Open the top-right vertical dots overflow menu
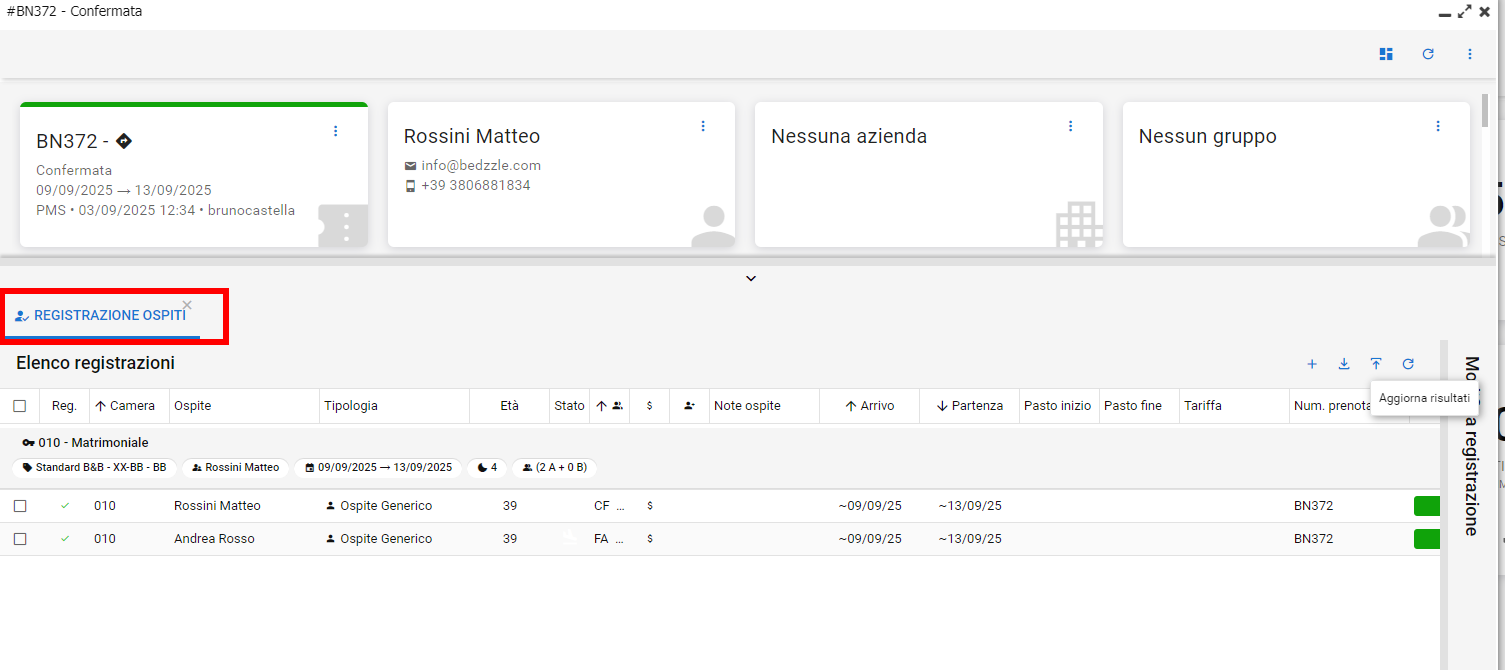This screenshot has height=670, width=1505. point(1470,54)
